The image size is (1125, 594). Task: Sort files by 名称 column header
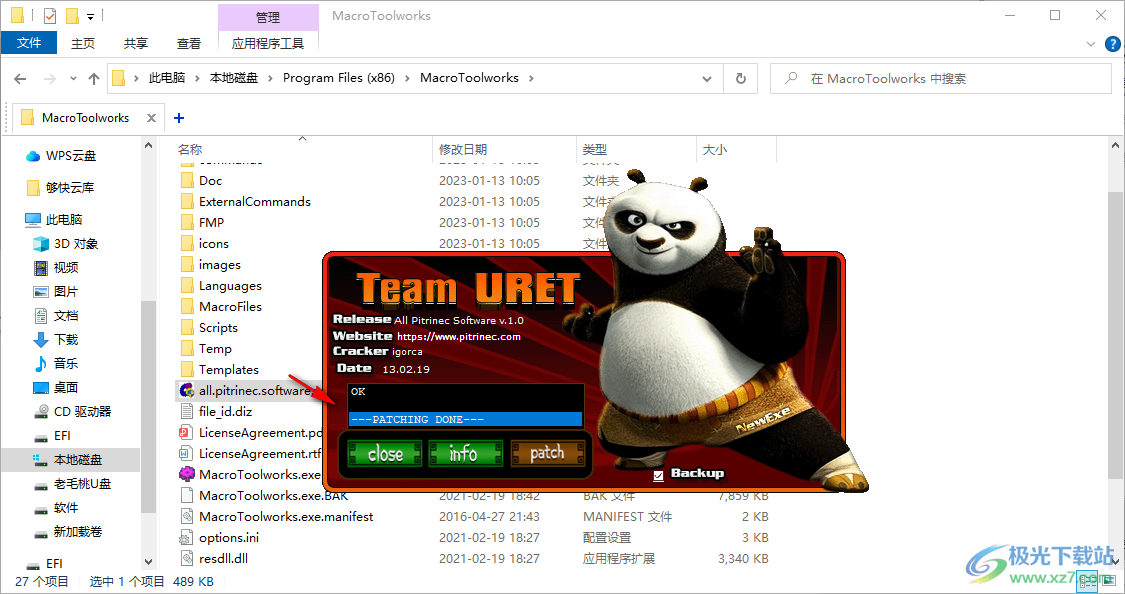coord(190,149)
